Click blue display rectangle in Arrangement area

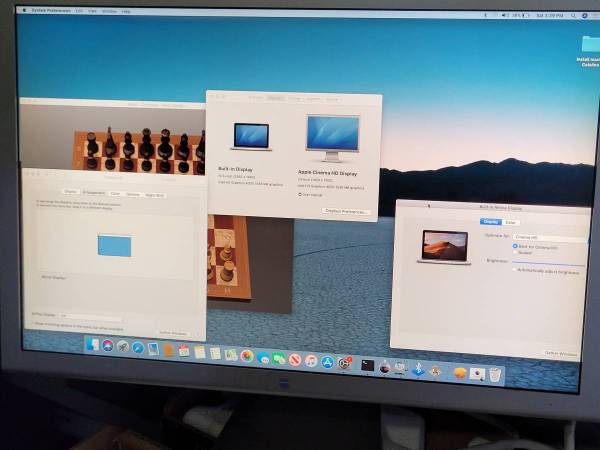(114, 245)
